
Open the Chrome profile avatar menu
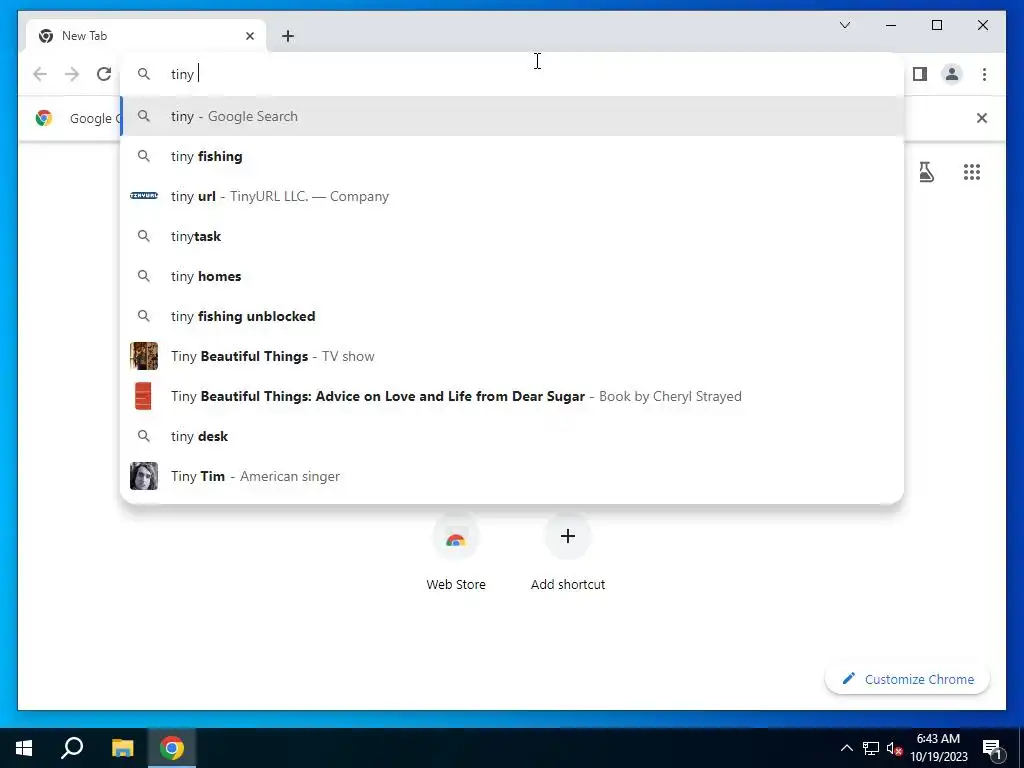(952, 74)
